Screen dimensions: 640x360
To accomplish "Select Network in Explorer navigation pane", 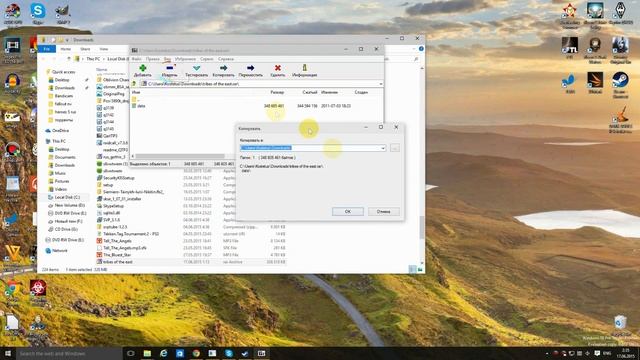I will pos(60,251).
